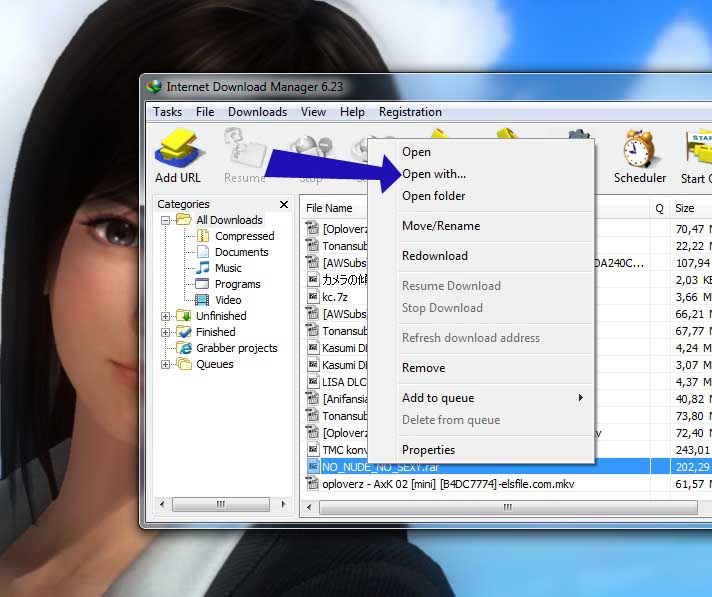
Task: Click the Finished folder checkmark icon
Action: [x=183, y=332]
